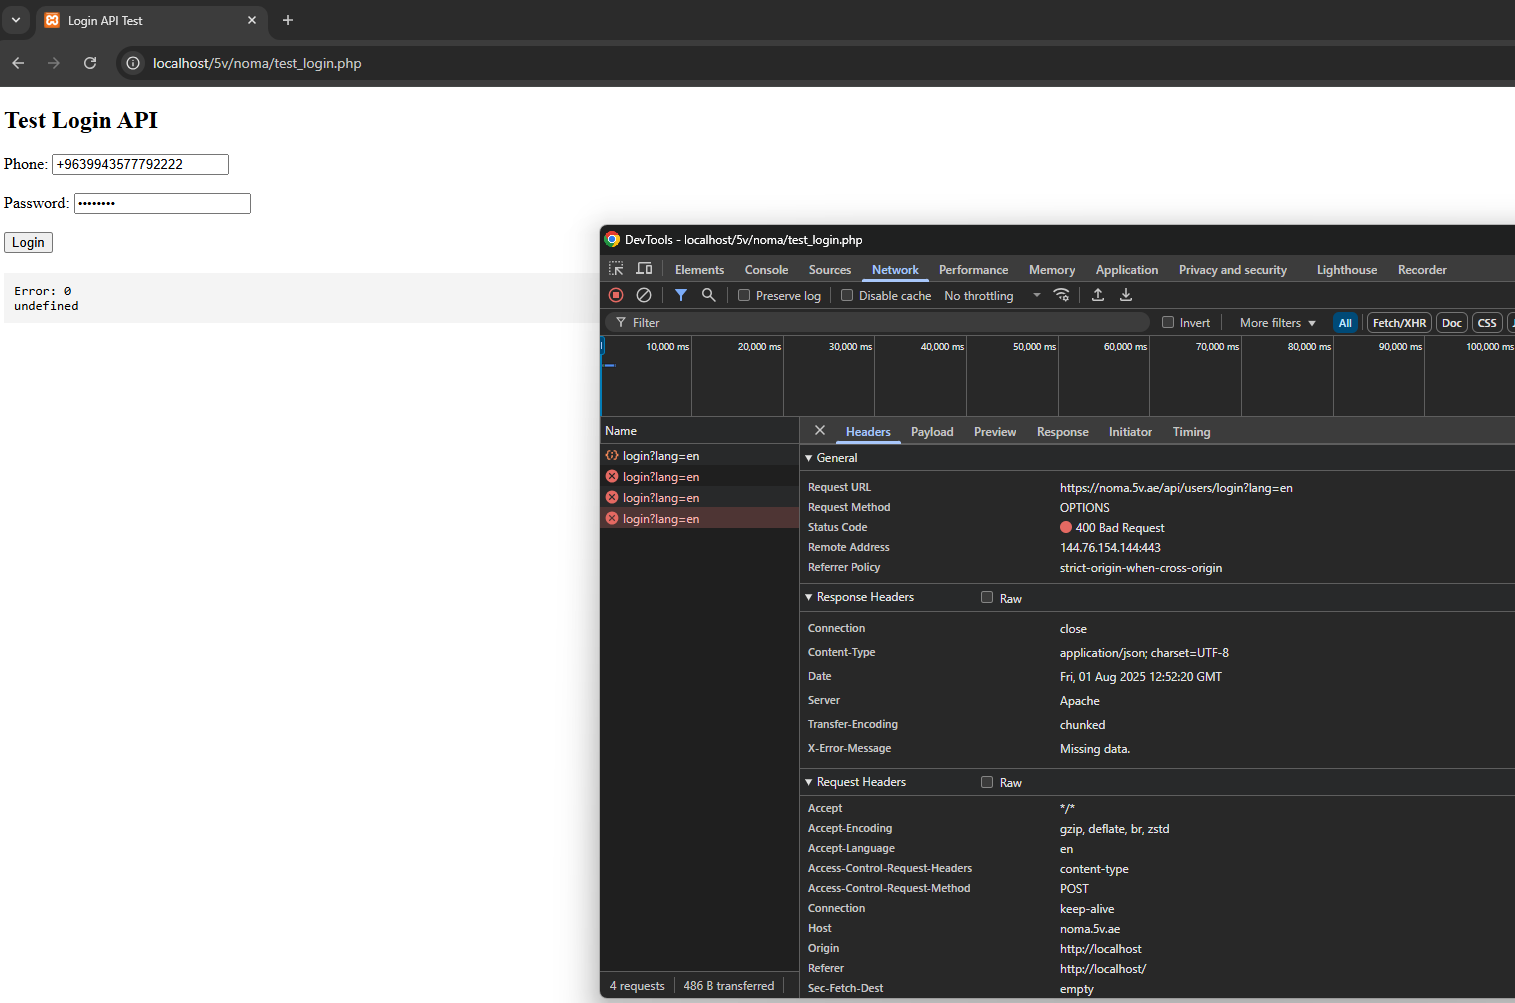Click into the Phone input field

click(x=140, y=165)
